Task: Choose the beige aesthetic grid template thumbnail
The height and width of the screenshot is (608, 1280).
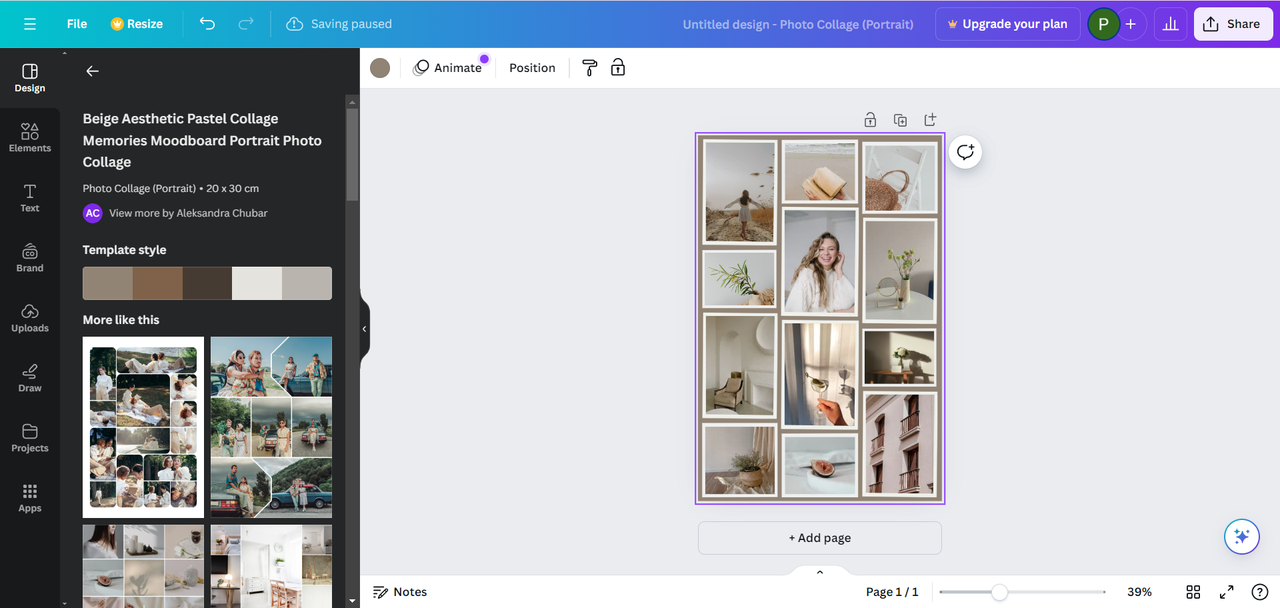Action: (x=143, y=565)
